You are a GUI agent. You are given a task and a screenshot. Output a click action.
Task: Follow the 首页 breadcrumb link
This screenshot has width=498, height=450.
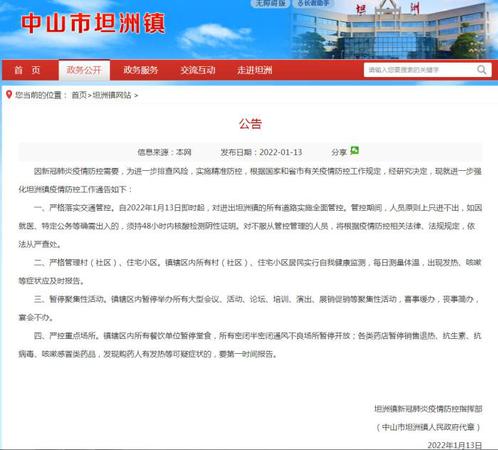[x=79, y=95]
